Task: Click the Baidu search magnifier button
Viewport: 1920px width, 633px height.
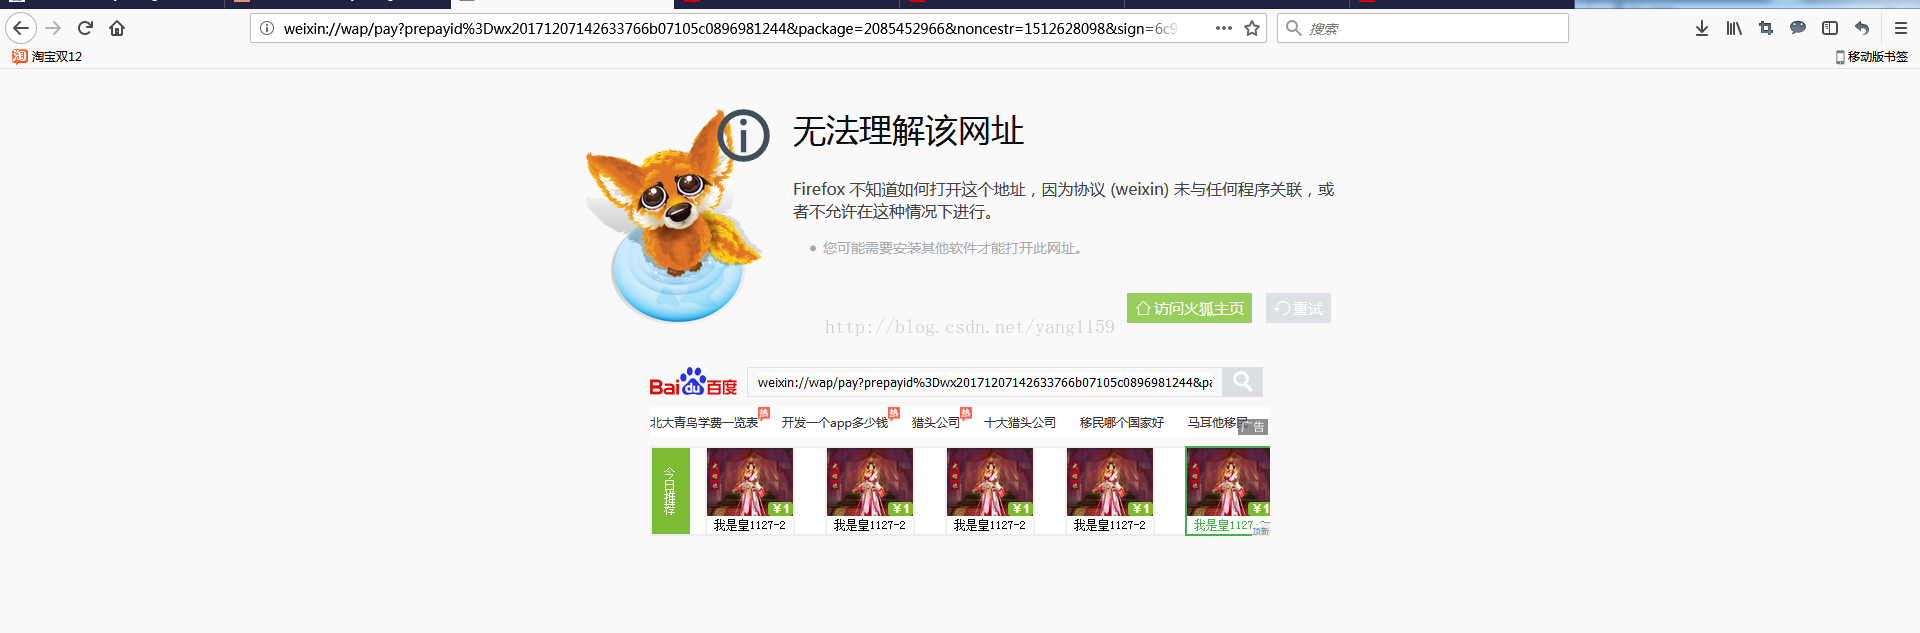Action: pyautogui.click(x=1242, y=382)
